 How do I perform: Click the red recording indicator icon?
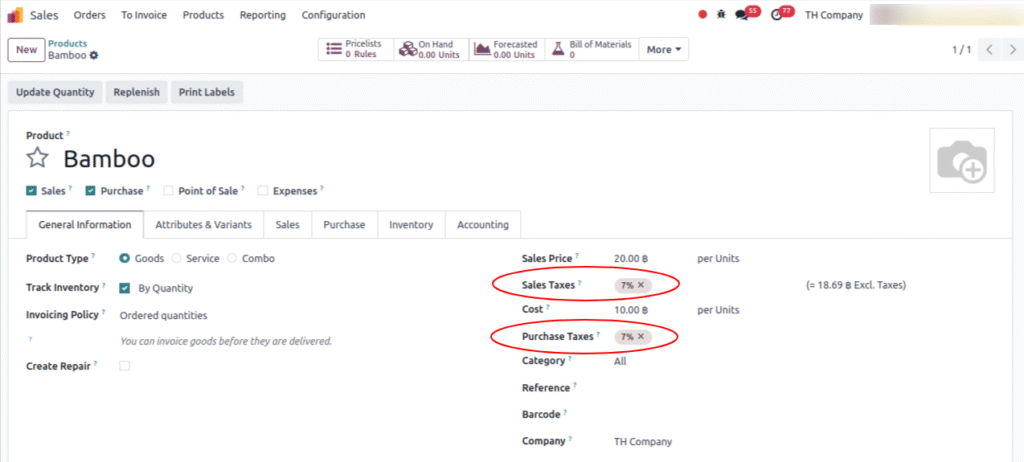[702, 15]
